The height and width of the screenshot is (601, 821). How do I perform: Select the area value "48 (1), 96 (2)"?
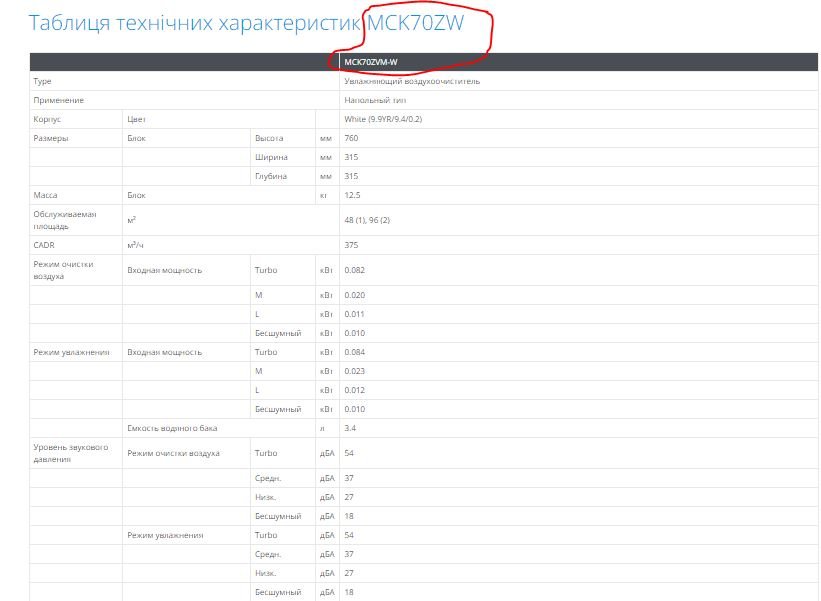click(367, 219)
